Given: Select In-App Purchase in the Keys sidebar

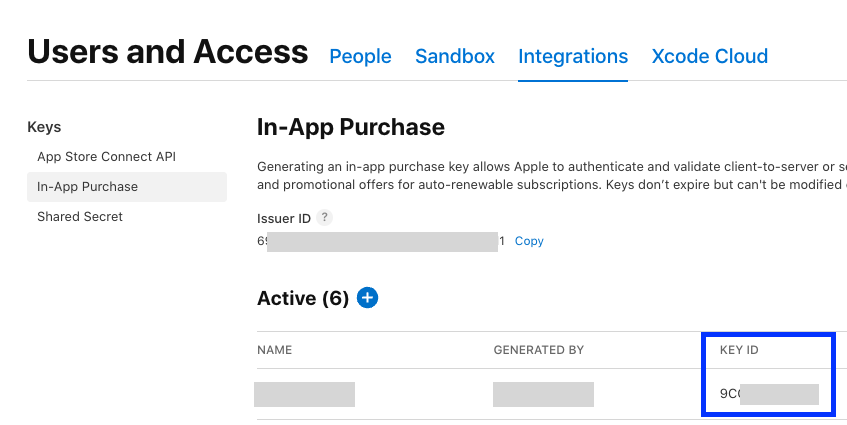Looking at the screenshot, I should (88, 187).
